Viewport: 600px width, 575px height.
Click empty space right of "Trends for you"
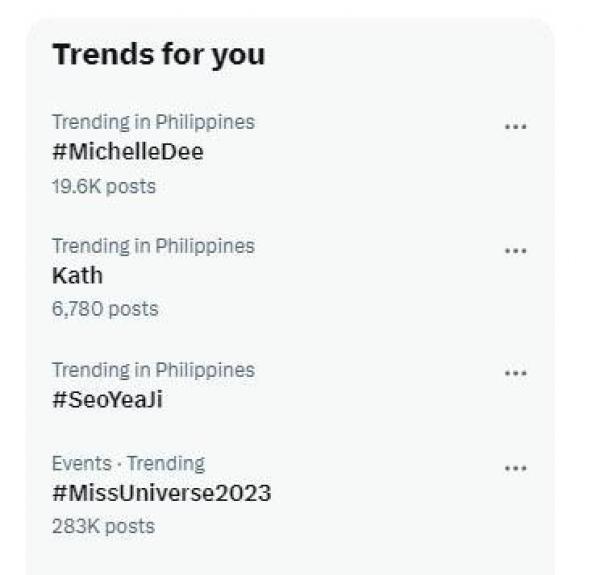point(400,54)
